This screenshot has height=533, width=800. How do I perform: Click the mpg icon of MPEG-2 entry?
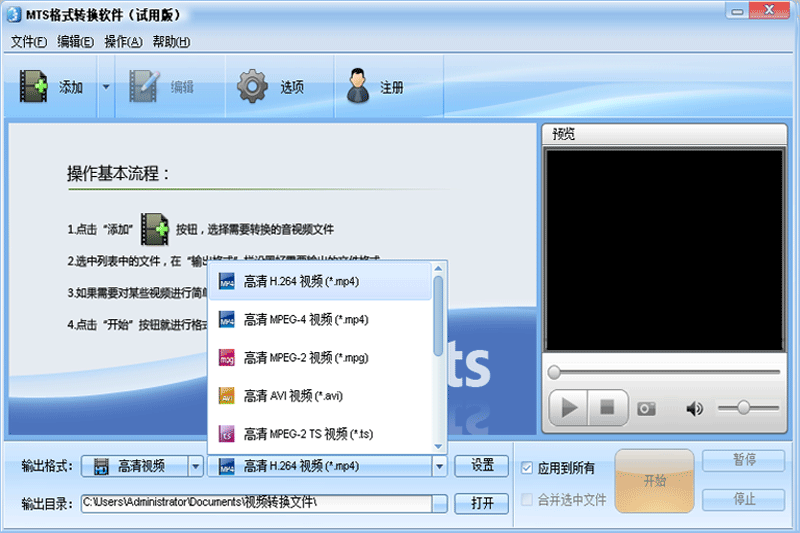(x=227, y=358)
